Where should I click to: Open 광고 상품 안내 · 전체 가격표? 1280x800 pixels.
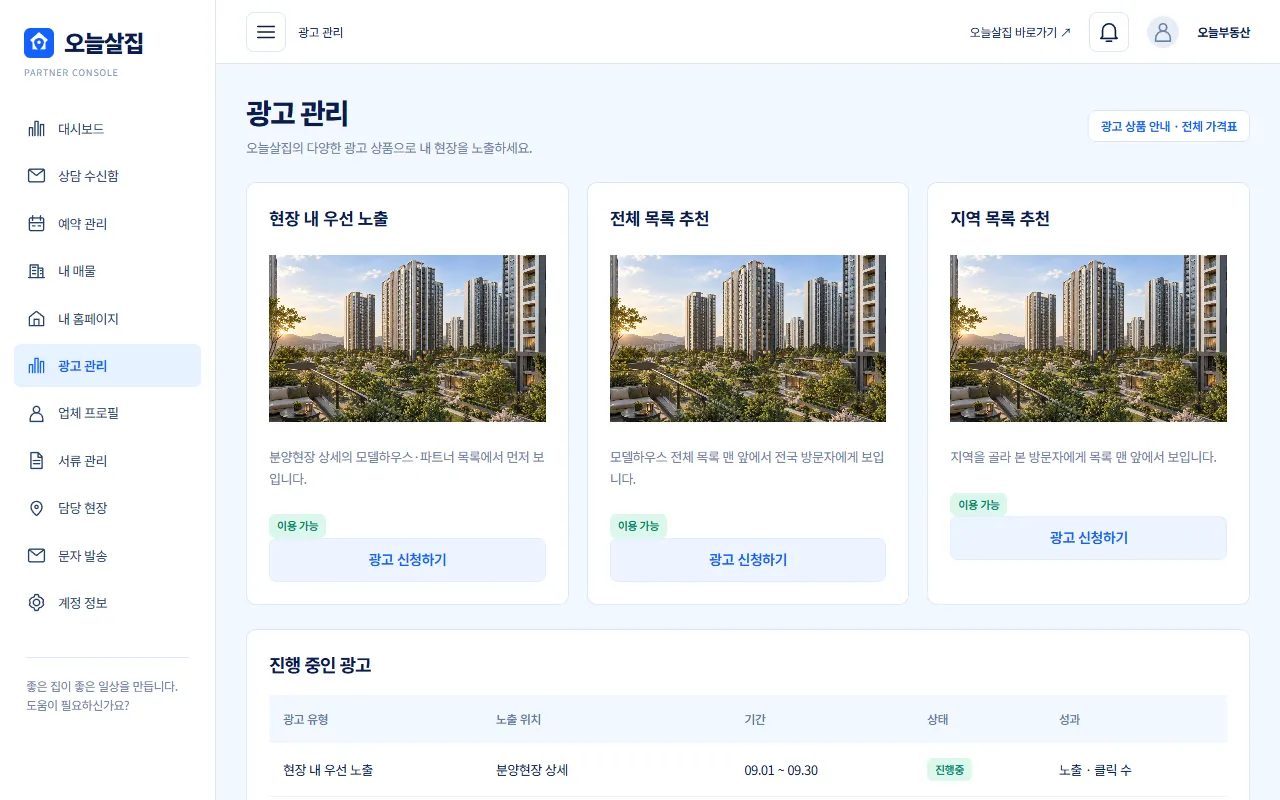(x=1169, y=127)
